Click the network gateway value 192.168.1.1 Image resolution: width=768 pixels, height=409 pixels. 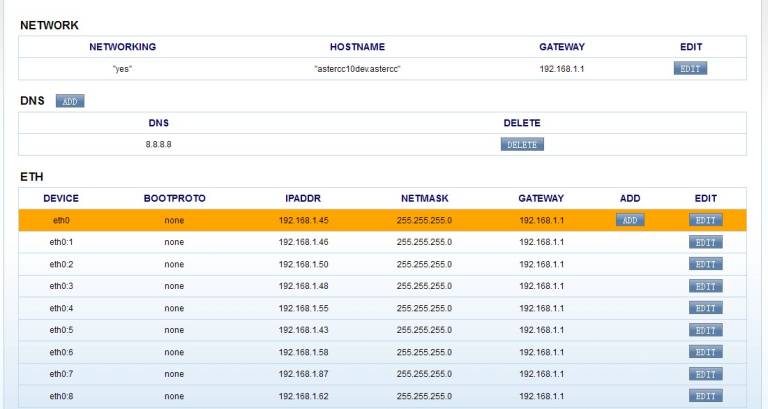(561, 69)
